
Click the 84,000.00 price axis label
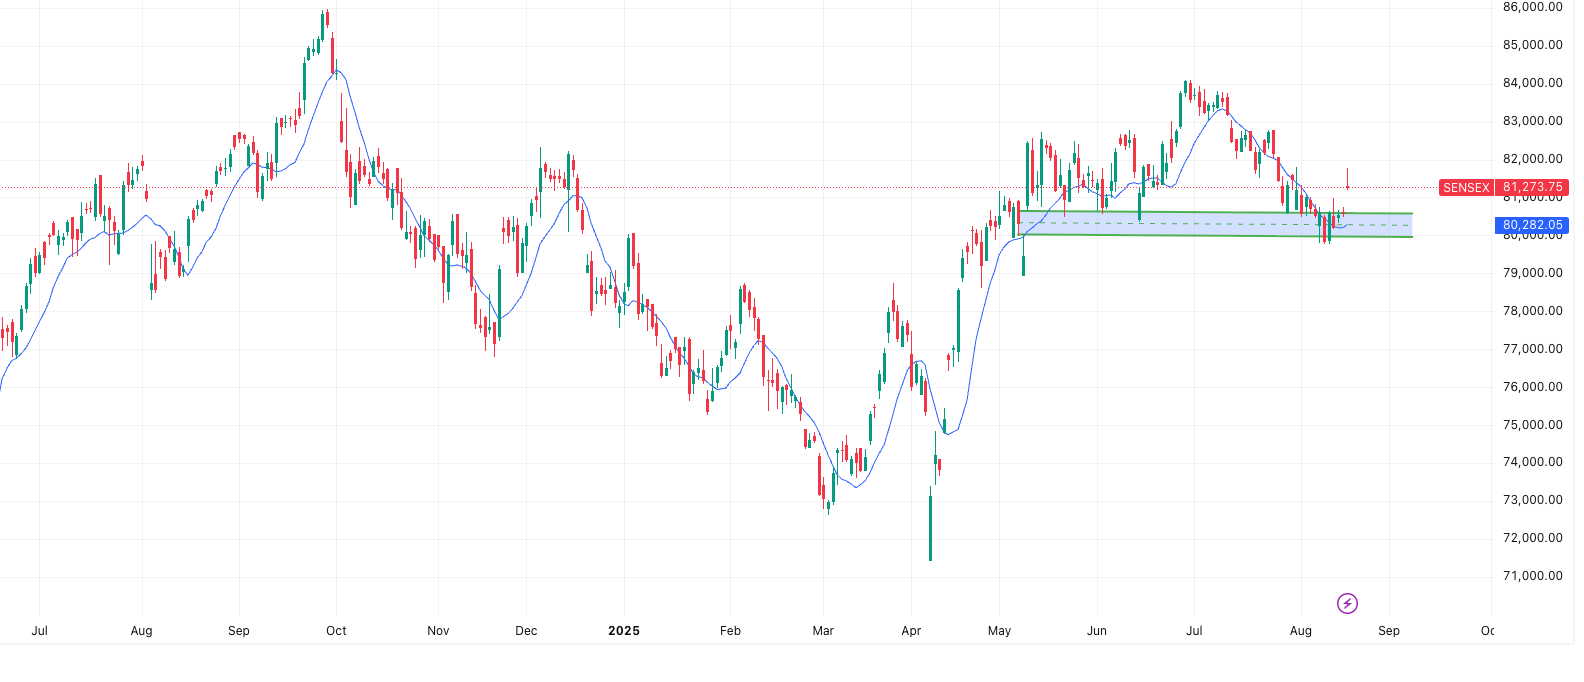(1532, 83)
